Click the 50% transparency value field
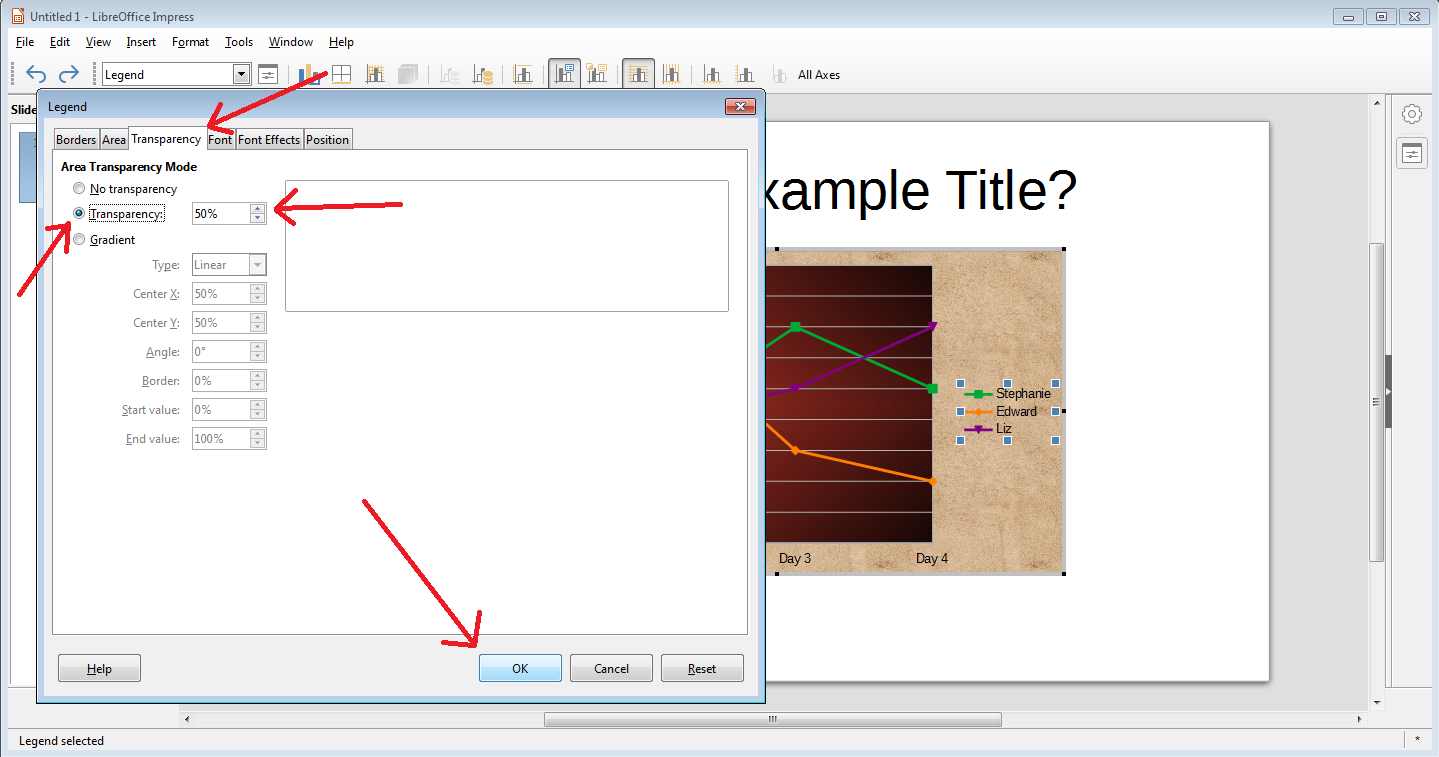The image size is (1439, 757). 221,213
